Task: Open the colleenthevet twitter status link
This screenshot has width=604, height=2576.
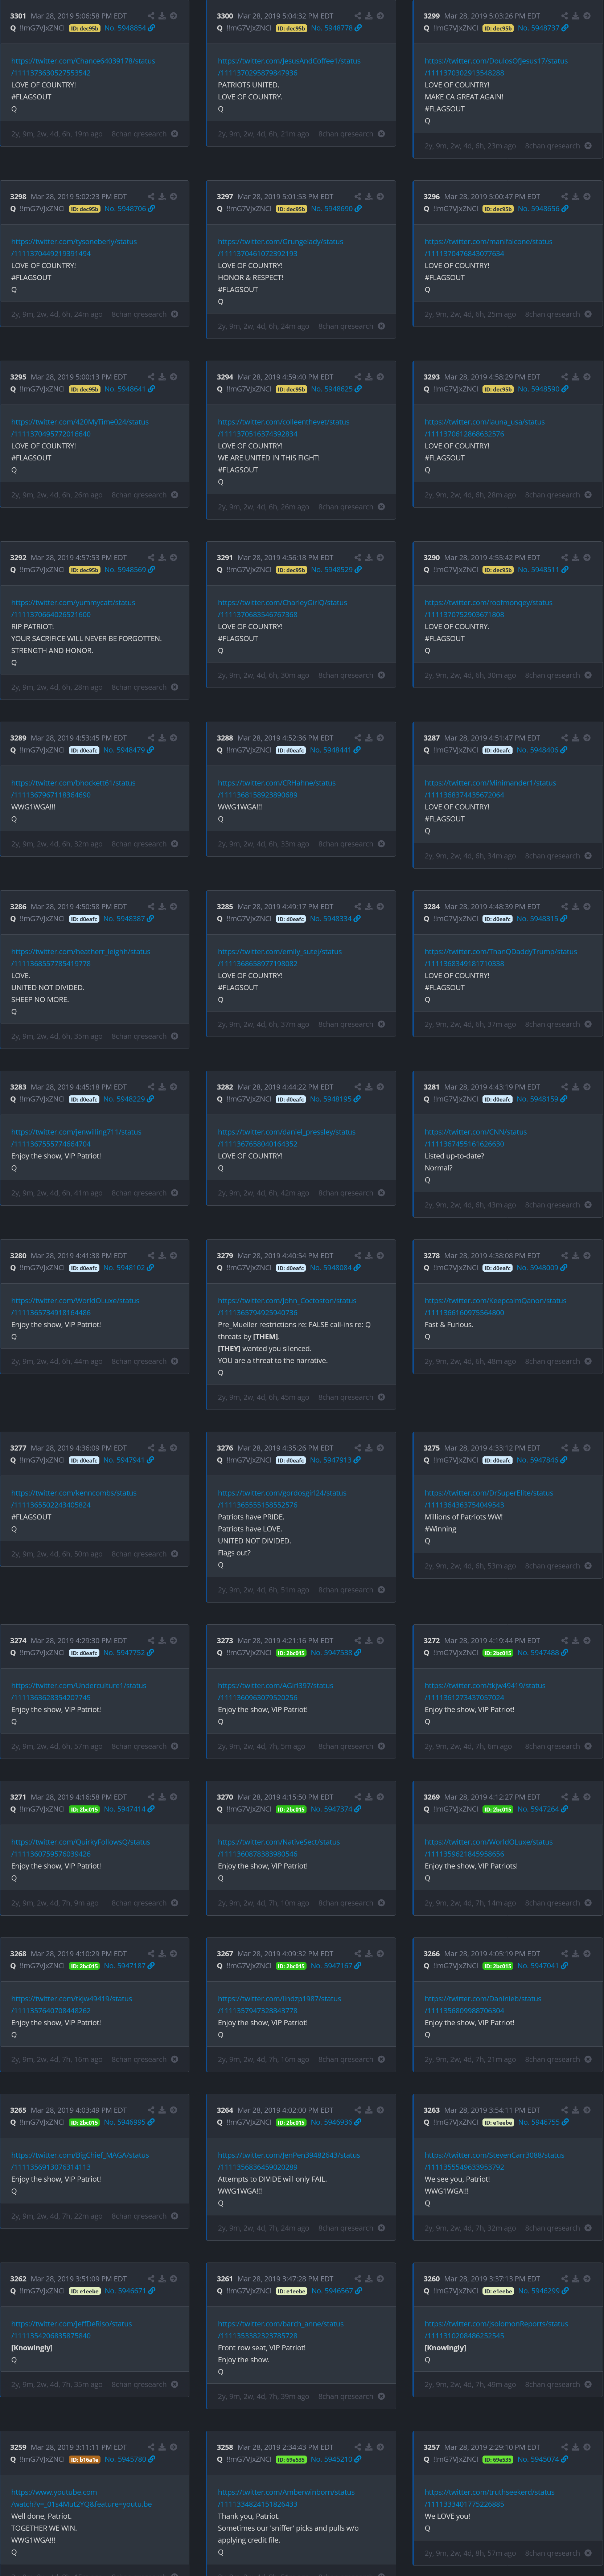Action: pyautogui.click(x=284, y=428)
